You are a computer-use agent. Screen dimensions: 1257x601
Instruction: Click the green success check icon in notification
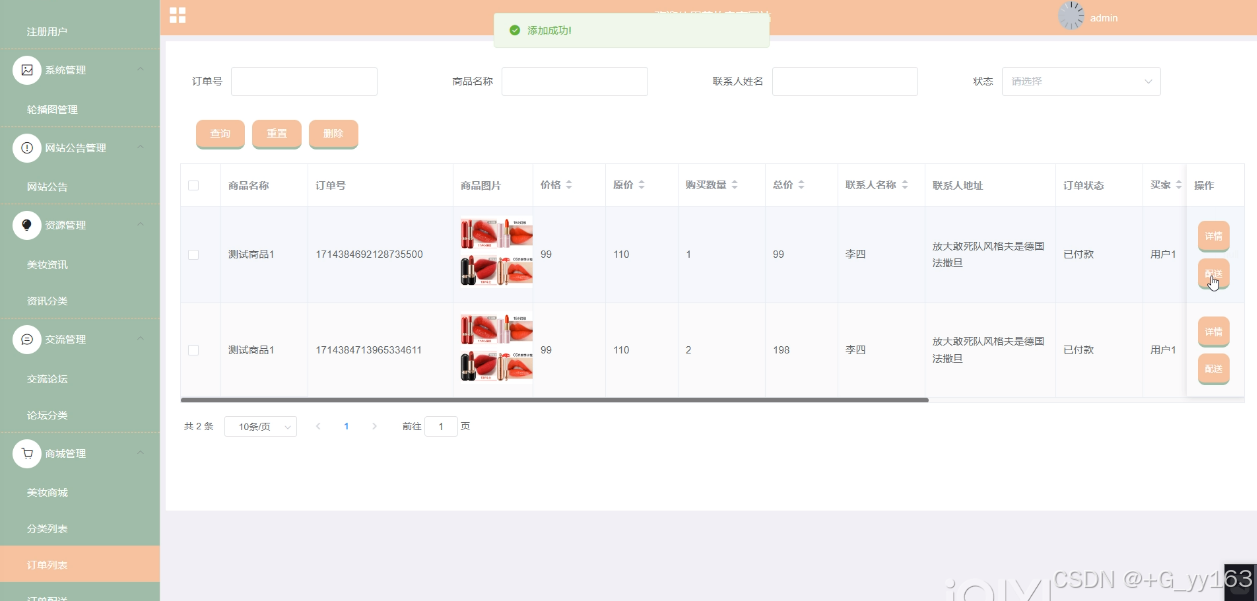click(x=515, y=30)
